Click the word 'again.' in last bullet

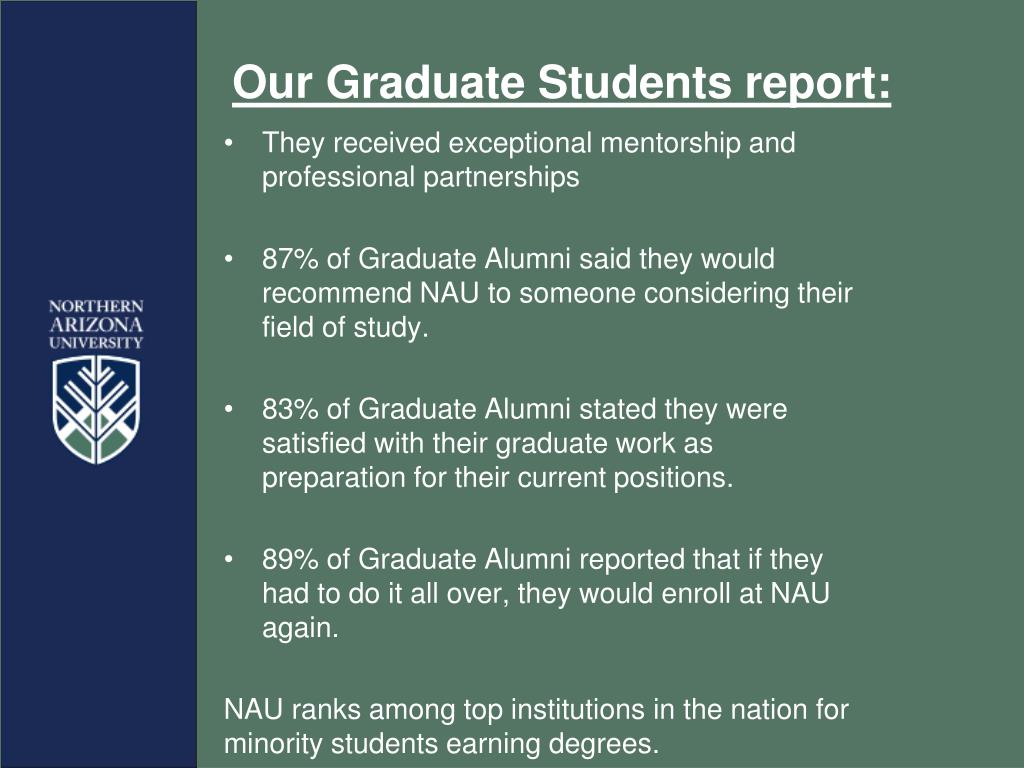click(x=300, y=628)
